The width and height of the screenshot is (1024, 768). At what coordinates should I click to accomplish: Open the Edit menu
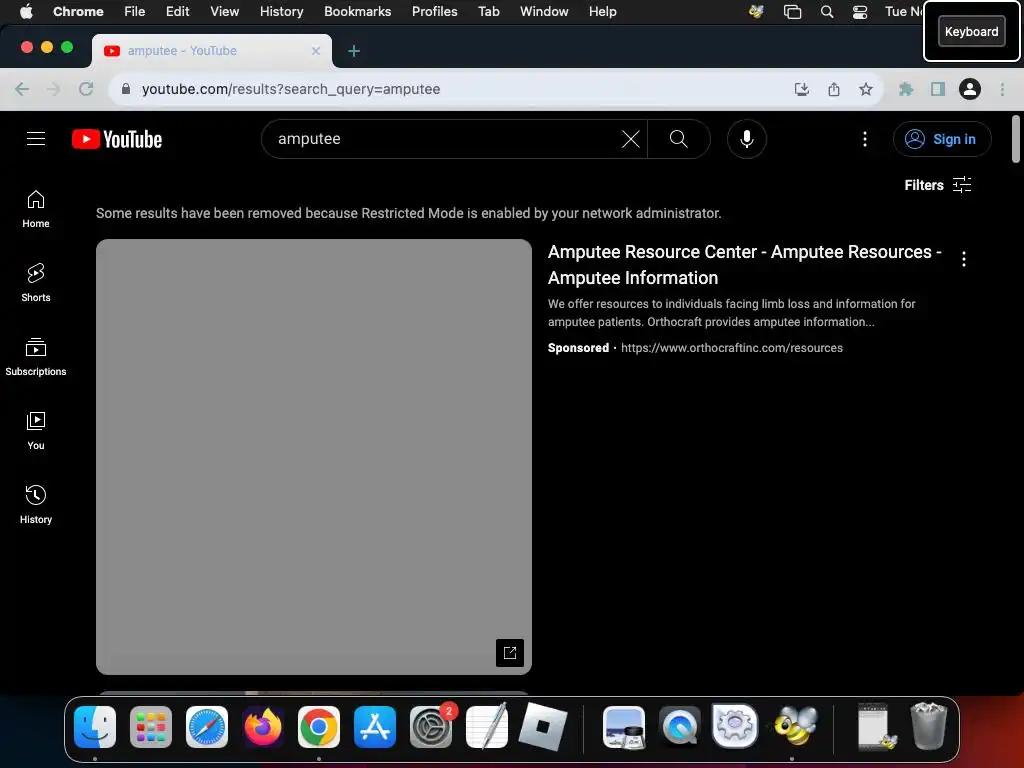click(x=177, y=12)
